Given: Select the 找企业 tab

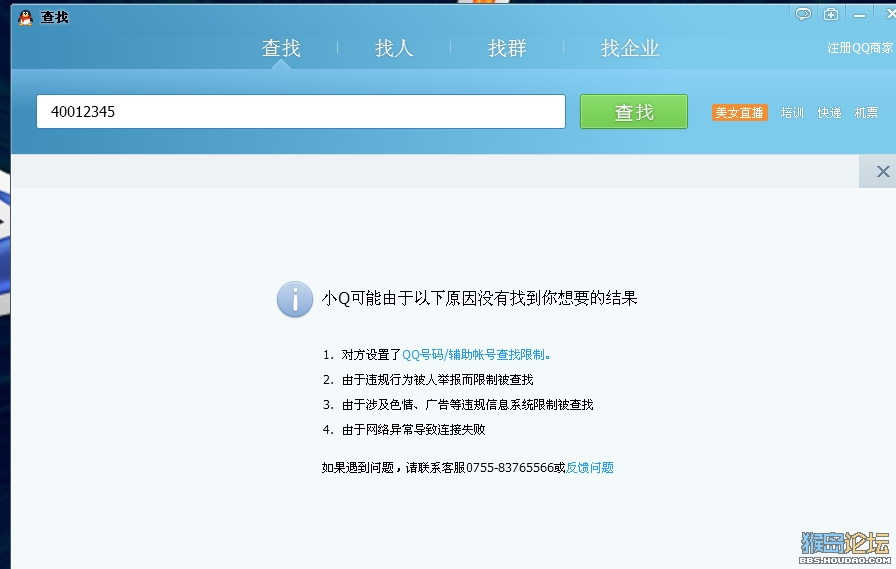Looking at the screenshot, I should click(x=630, y=48).
